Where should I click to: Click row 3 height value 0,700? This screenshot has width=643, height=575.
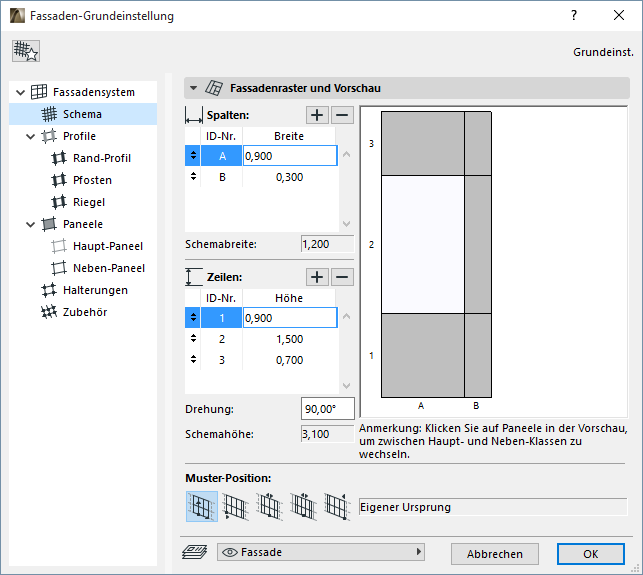pos(290,360)
